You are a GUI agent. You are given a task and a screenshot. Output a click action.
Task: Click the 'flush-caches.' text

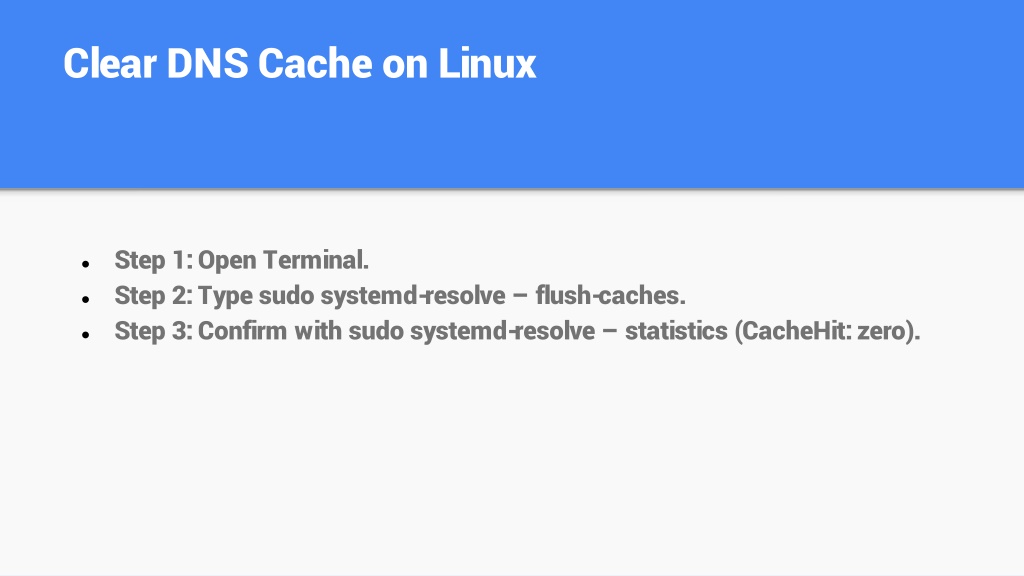611,295
